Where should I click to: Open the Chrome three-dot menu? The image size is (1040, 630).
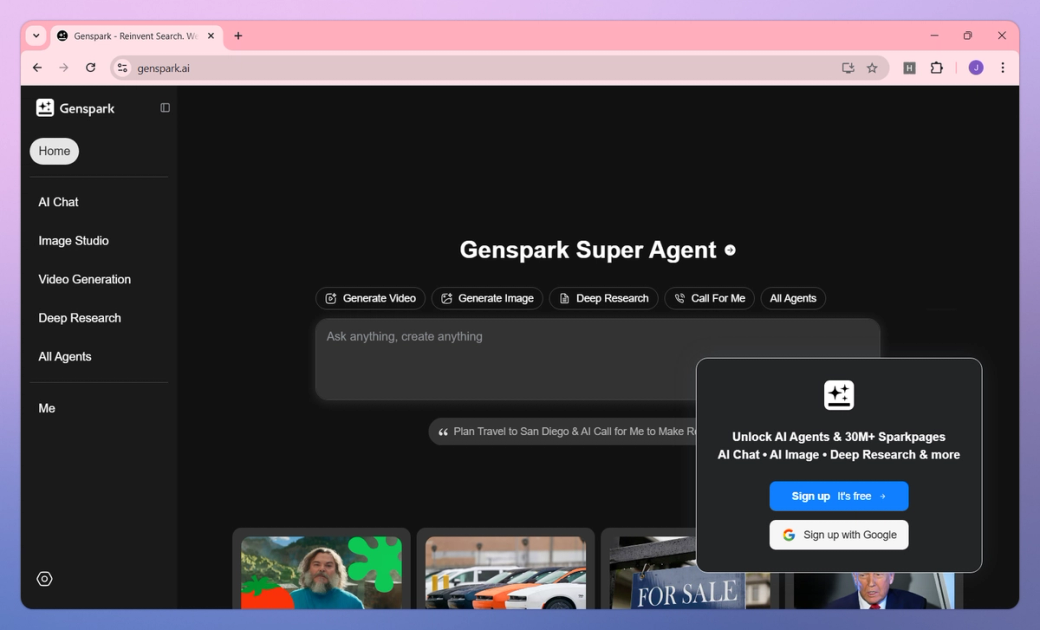point(1003,67)
